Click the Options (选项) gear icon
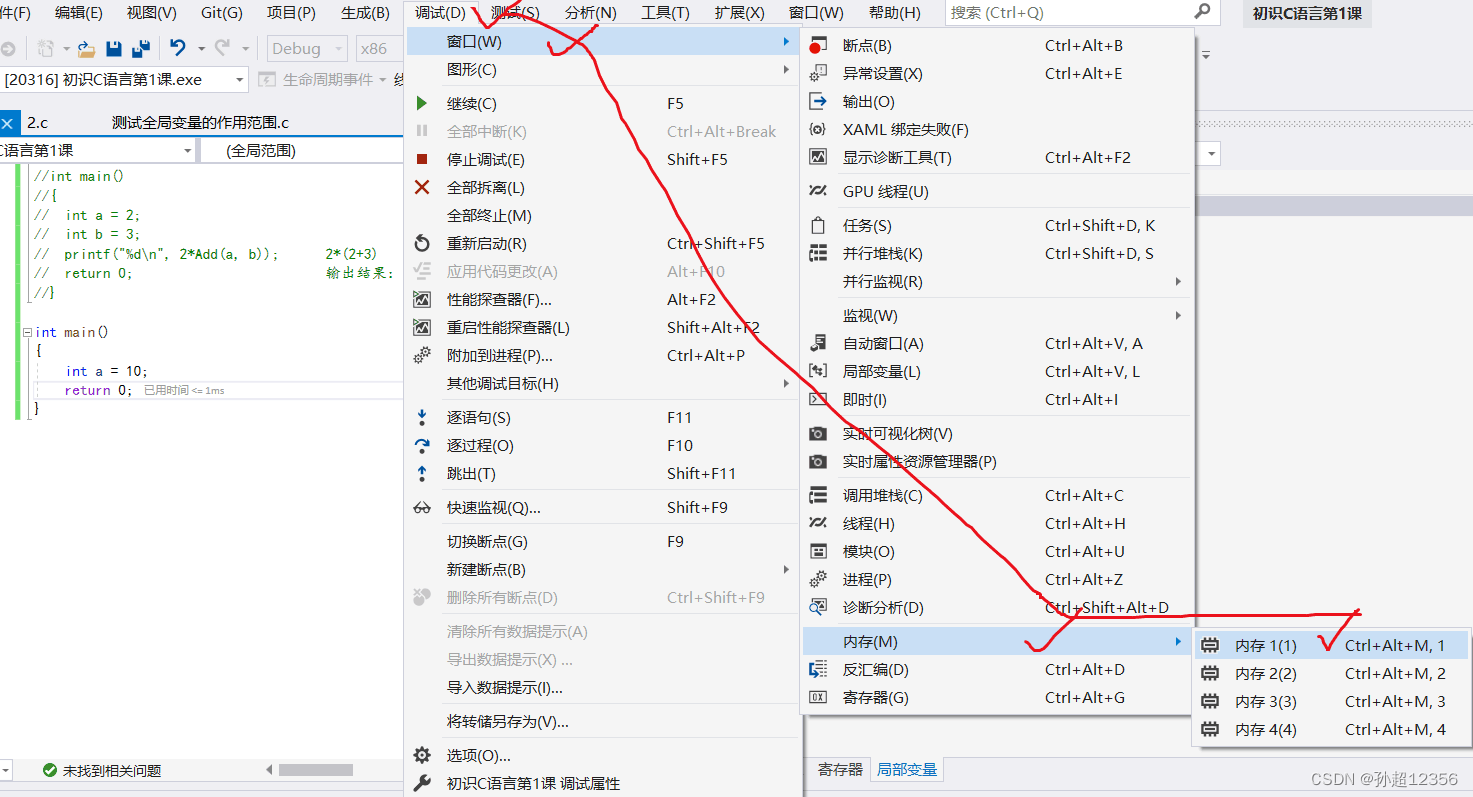The width and height of the screenshot is (1473, 797). pyautogui.click(x=422, y=755)
